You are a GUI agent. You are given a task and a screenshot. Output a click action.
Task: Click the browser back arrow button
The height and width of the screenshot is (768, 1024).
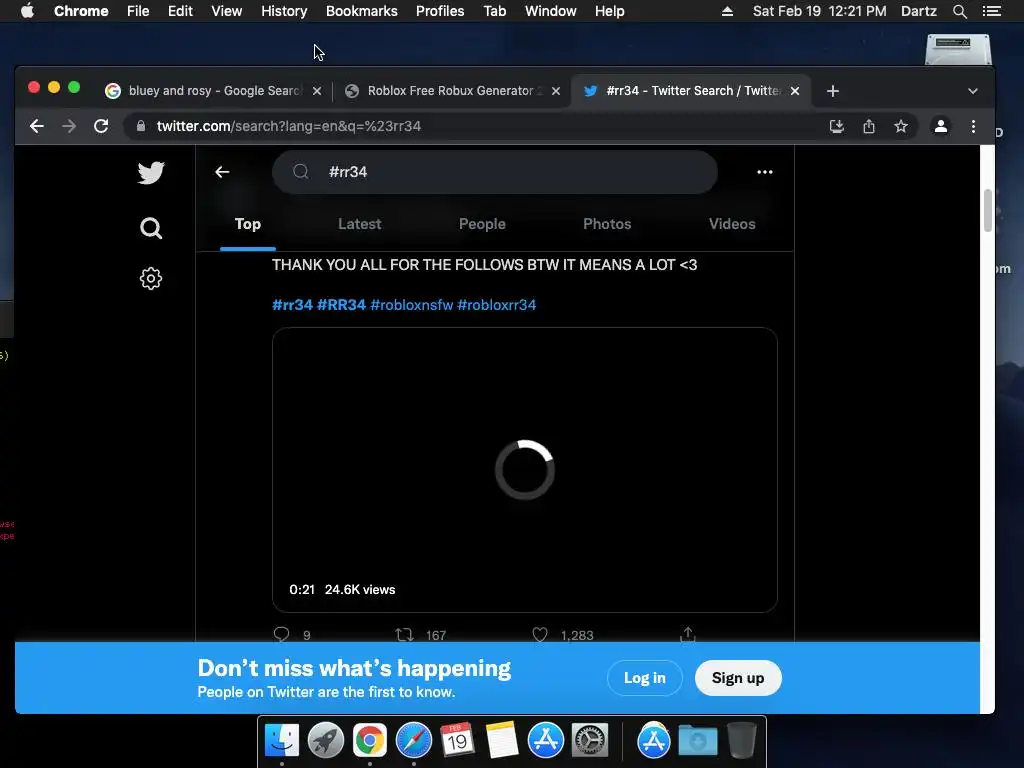(37, 126)
